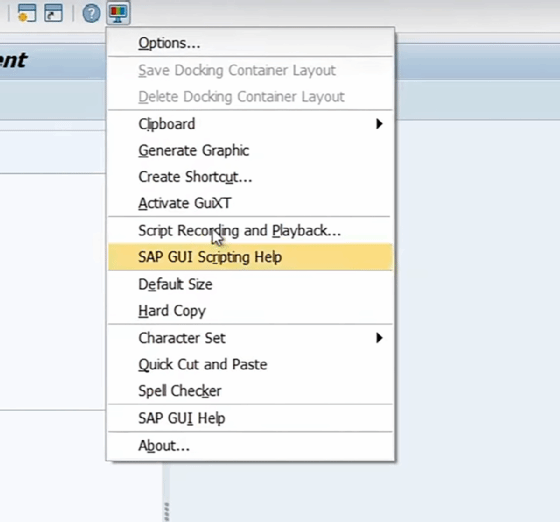The image size is (560, 522).
Task: Open the Help question mark icon
Action: (x=91, y=14)
